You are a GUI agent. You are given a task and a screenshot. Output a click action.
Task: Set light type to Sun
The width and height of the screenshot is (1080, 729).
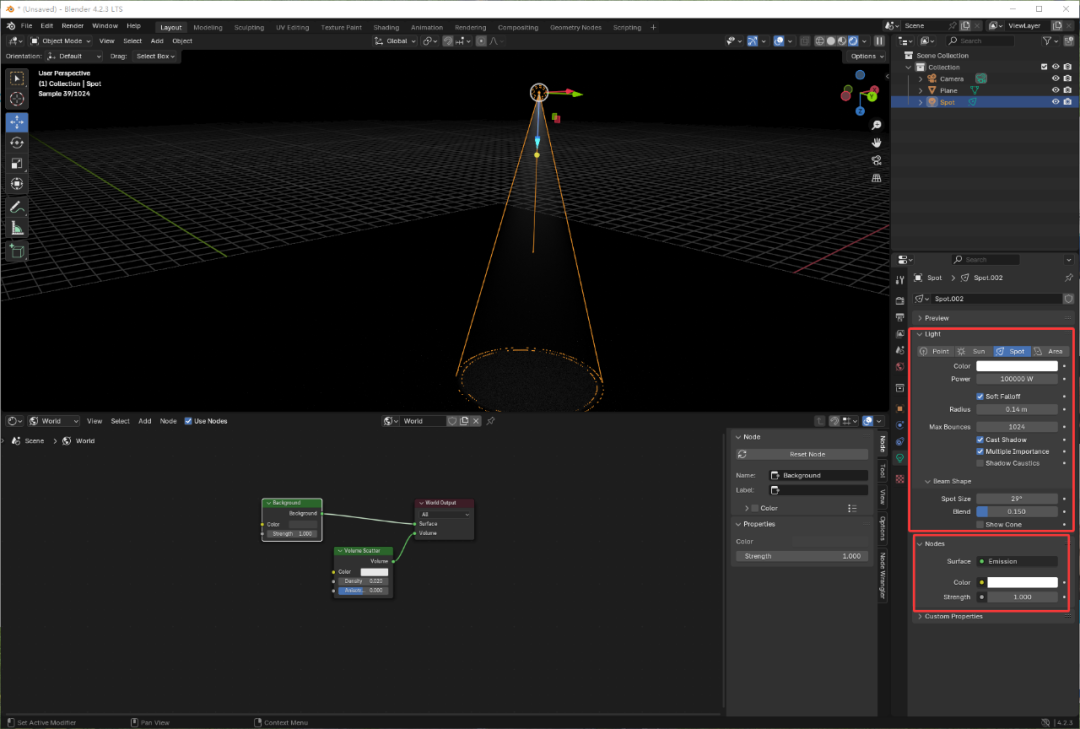pyautogui.click(x=973, y=351)
